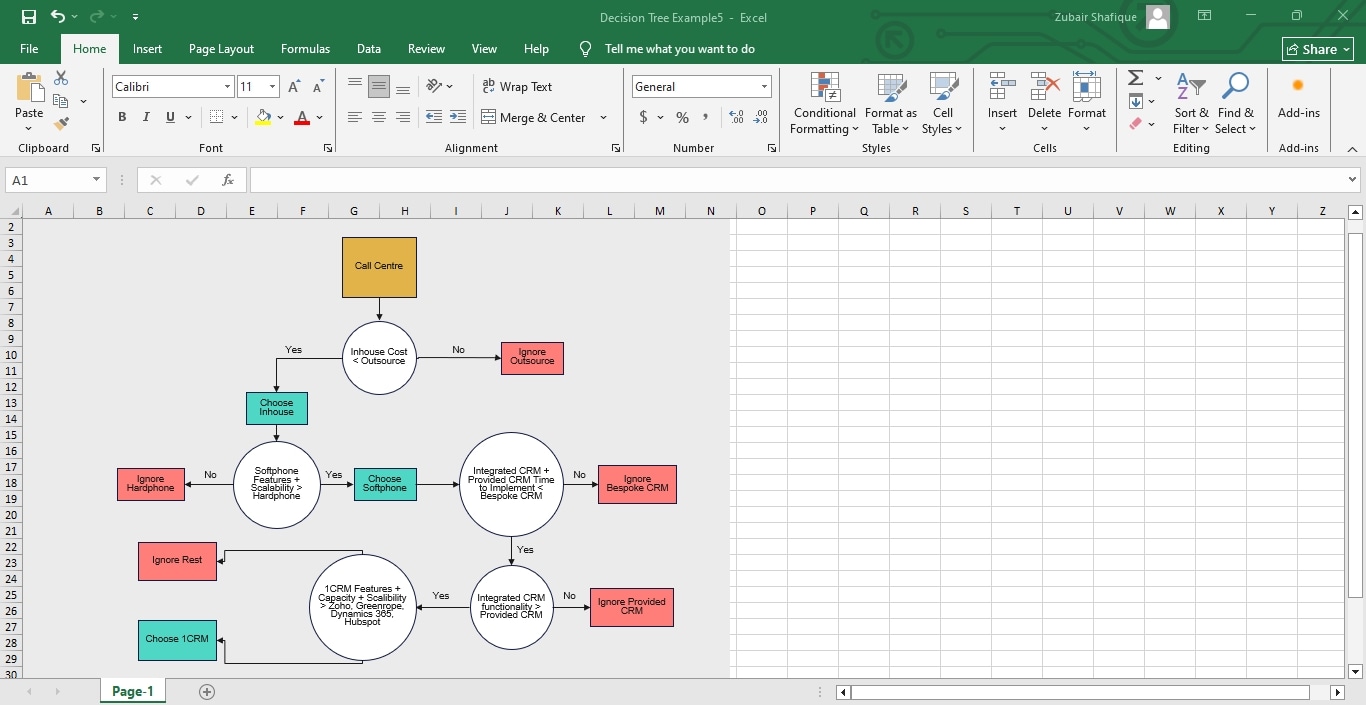Click the Share button
1366x705 pixels.
1317,48
